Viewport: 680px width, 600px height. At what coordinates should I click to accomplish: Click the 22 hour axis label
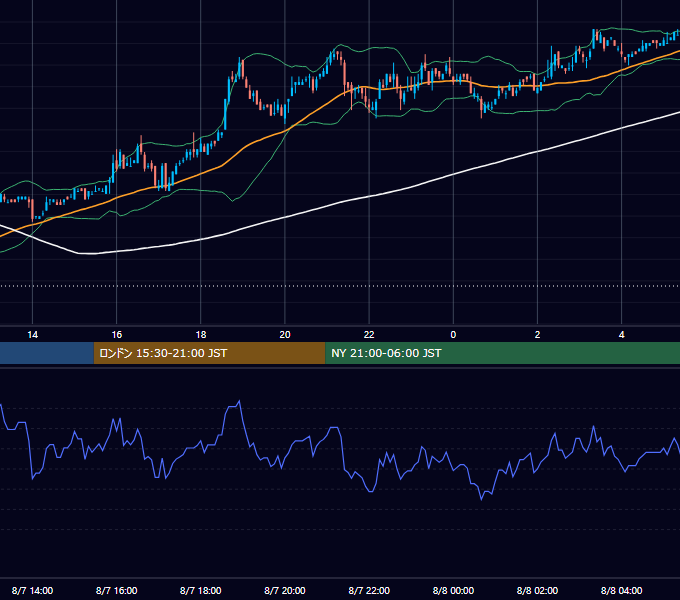click(x=369, y=335)
